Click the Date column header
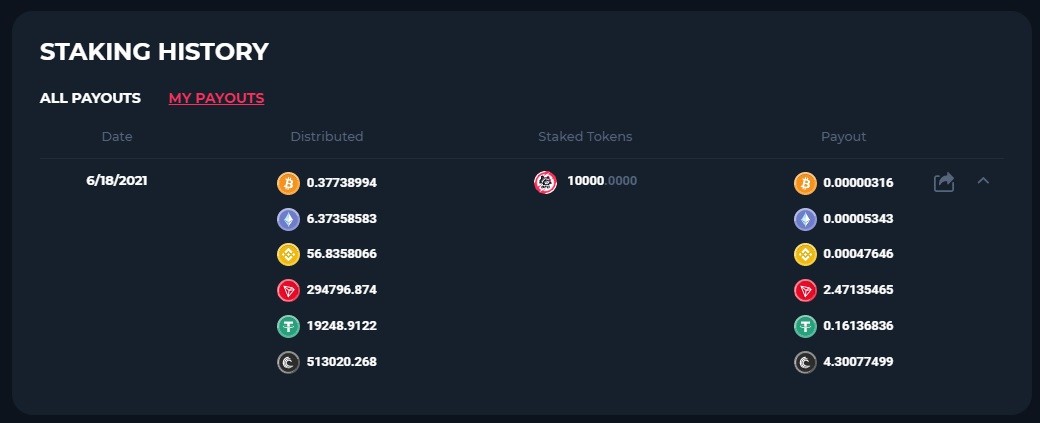Viewport: 1040px width, 423px height. (x=117, y=137)
